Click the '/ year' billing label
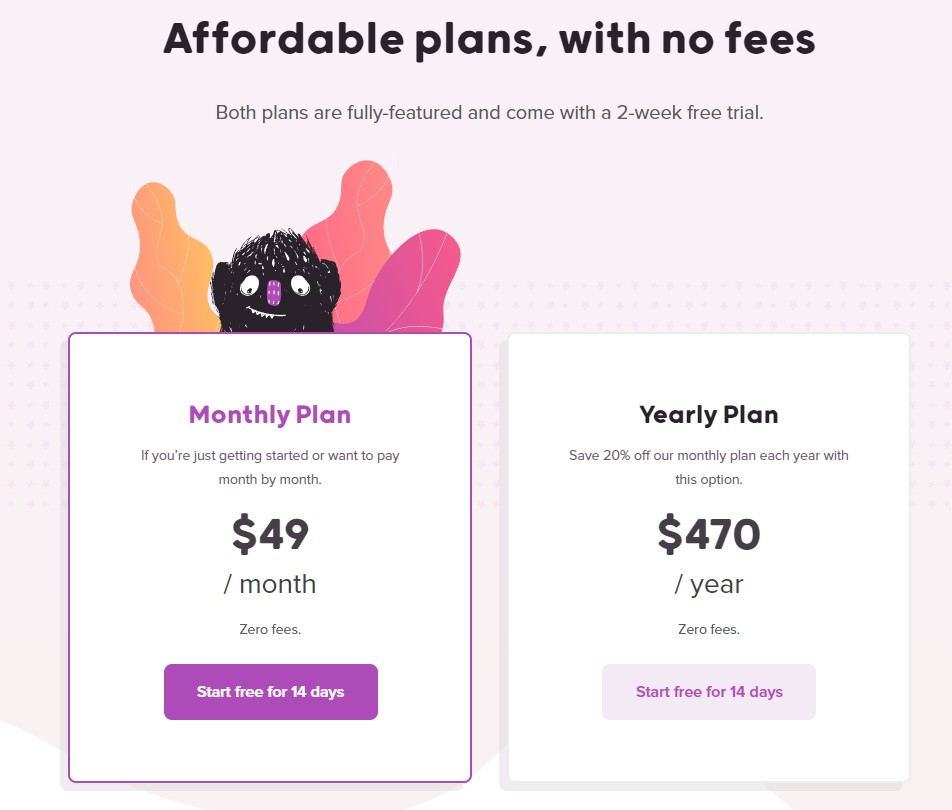The height and width of the screenshot is (810, 952). 709,585
